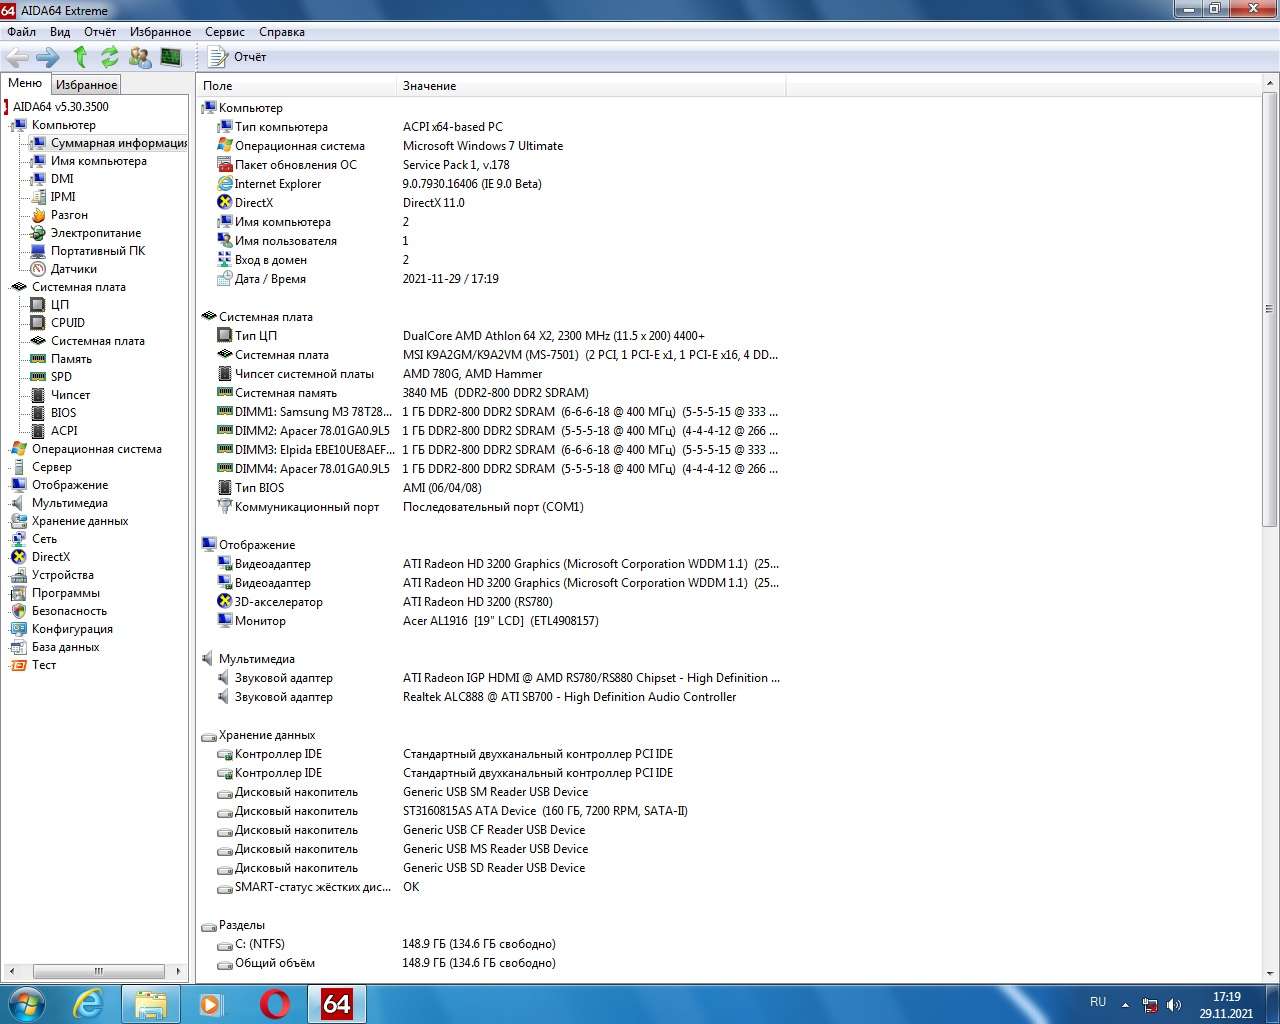Viewport: 1280px width, 1024px height.
Task: Click the green Up arrow toolbar icon
Action: (x=81, y=57)
